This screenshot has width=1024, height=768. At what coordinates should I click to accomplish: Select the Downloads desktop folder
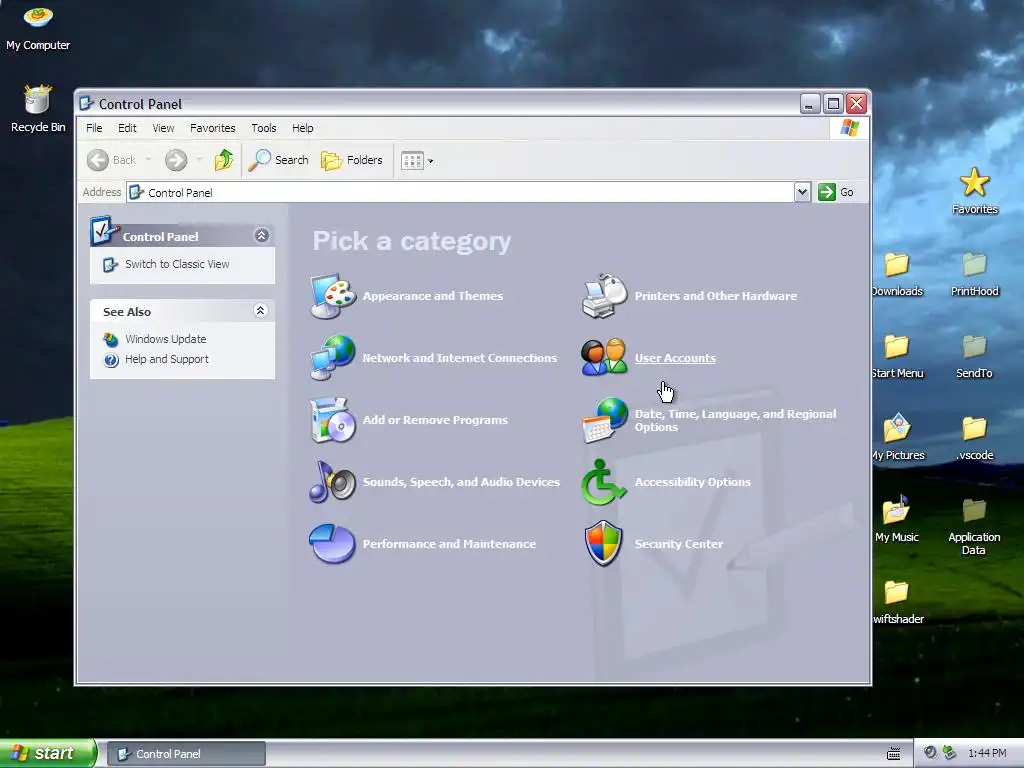(897, 274)
